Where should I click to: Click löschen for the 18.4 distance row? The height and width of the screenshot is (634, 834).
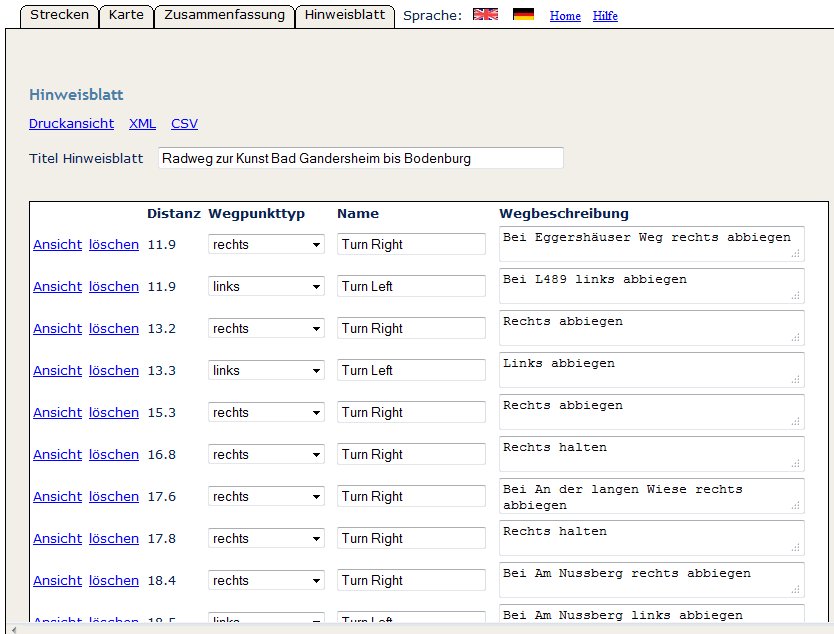(x=113, y=581)
